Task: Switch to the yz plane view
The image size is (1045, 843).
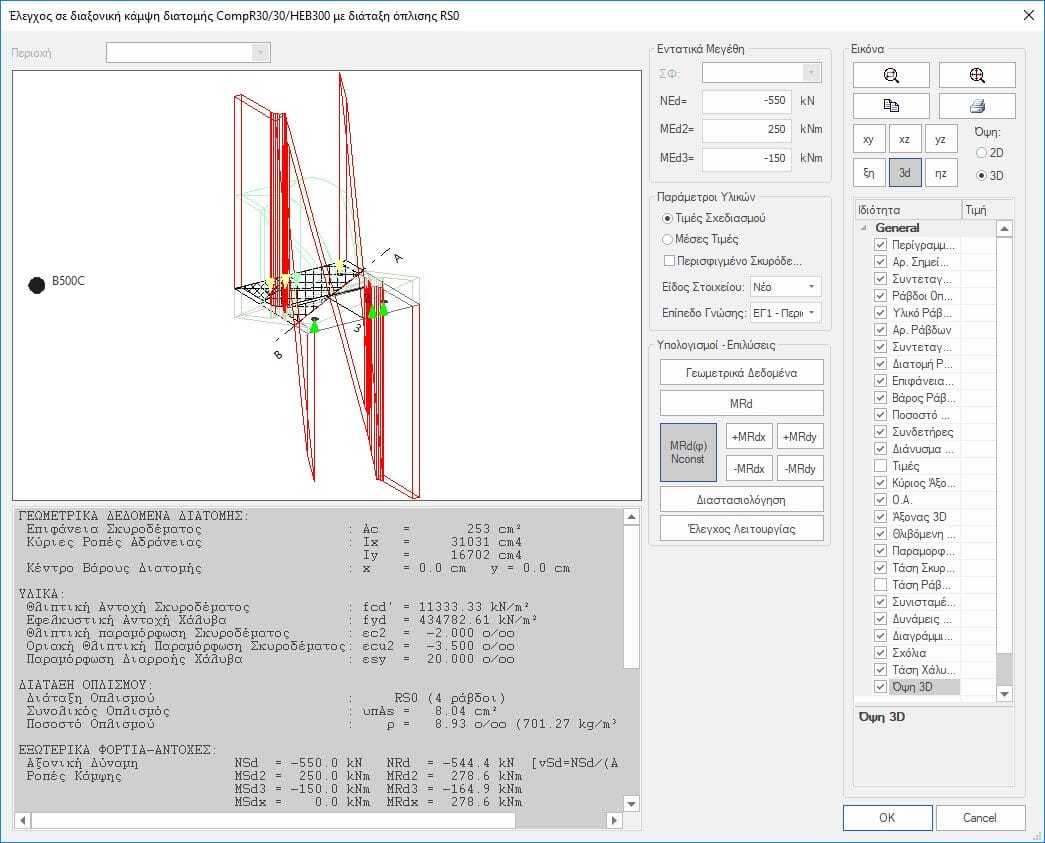Action: pos(940,140)
